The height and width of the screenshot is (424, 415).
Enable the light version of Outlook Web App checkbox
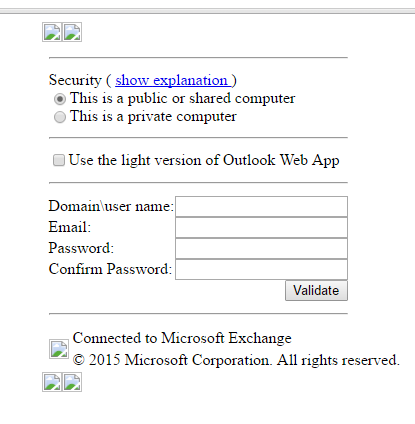59,160
